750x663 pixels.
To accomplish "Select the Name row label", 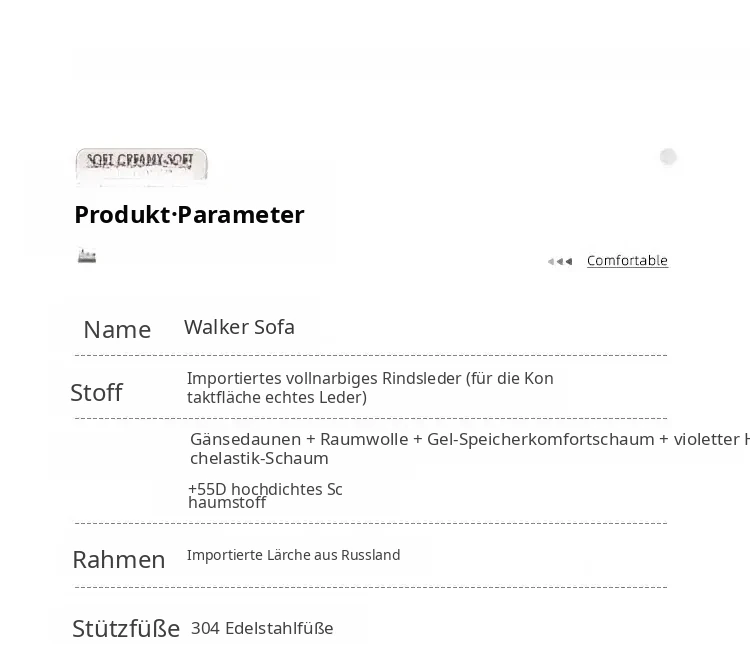I will pos(117,330).
